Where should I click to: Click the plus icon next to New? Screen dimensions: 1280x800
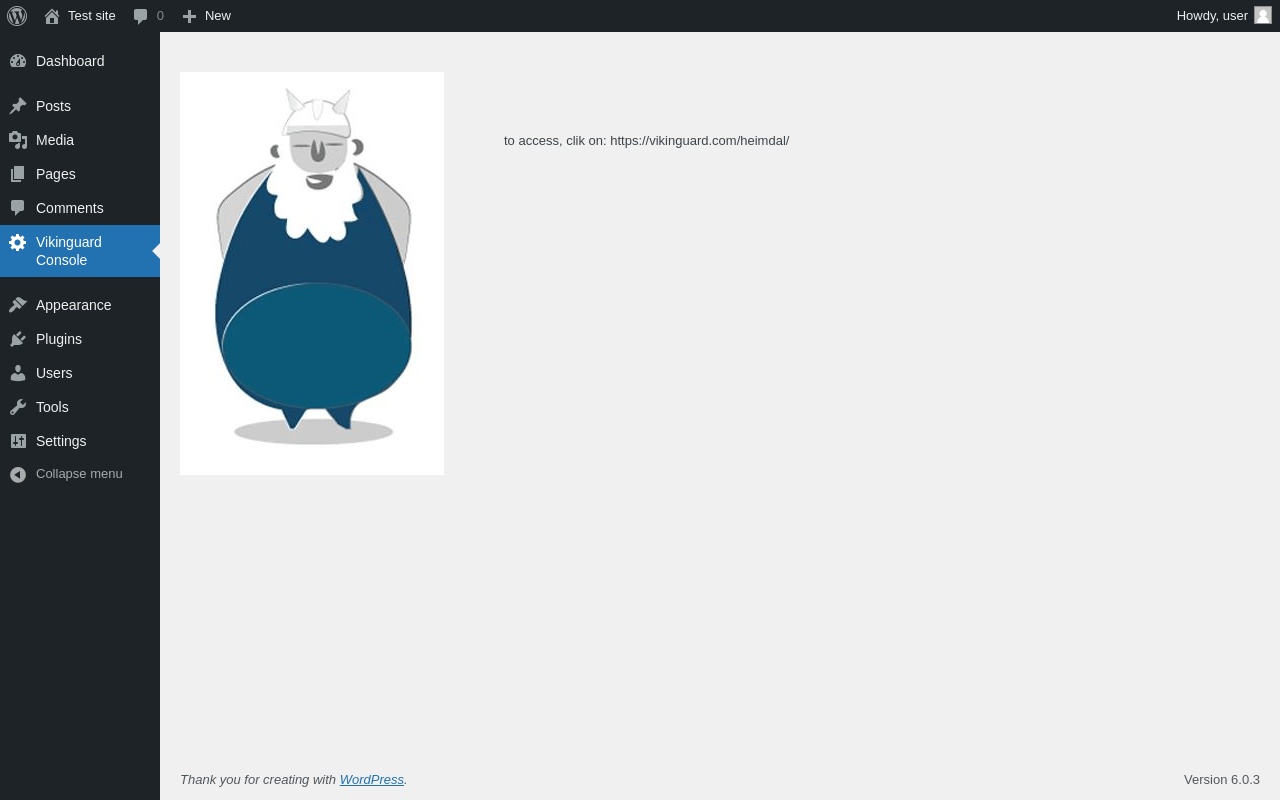tap(190, 16)
